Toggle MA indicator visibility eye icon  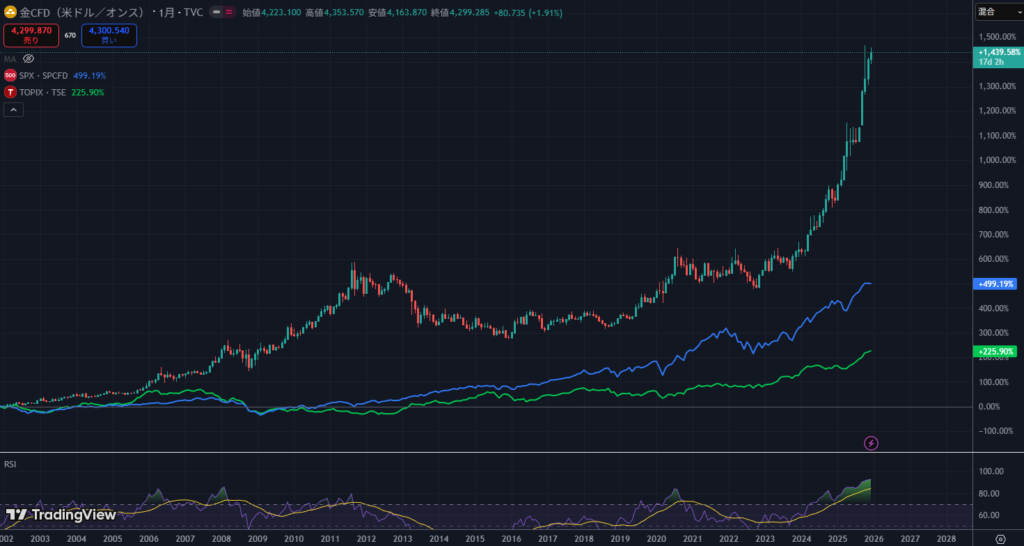tap(28, 59)
